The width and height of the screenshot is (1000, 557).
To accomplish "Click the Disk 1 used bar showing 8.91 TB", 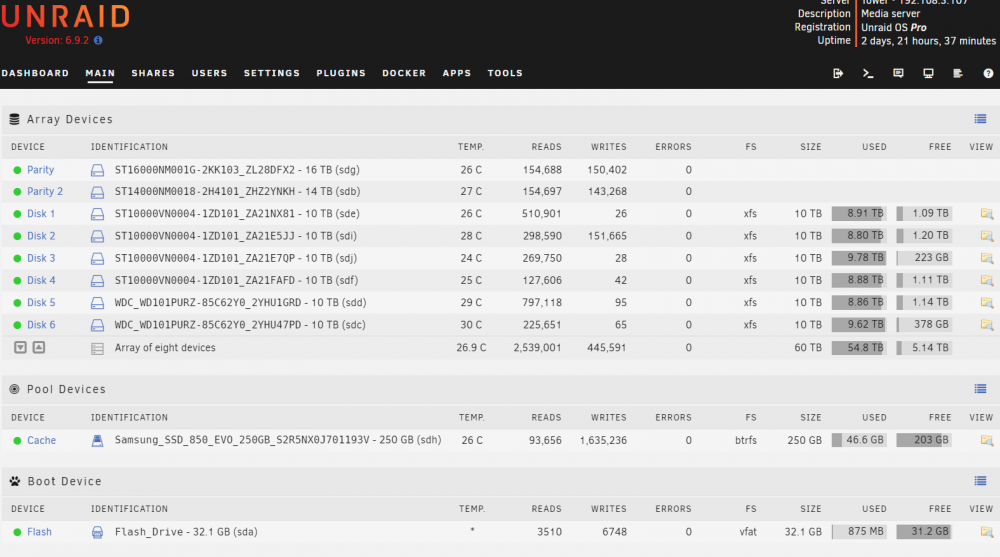I will (x=859, y=214).
